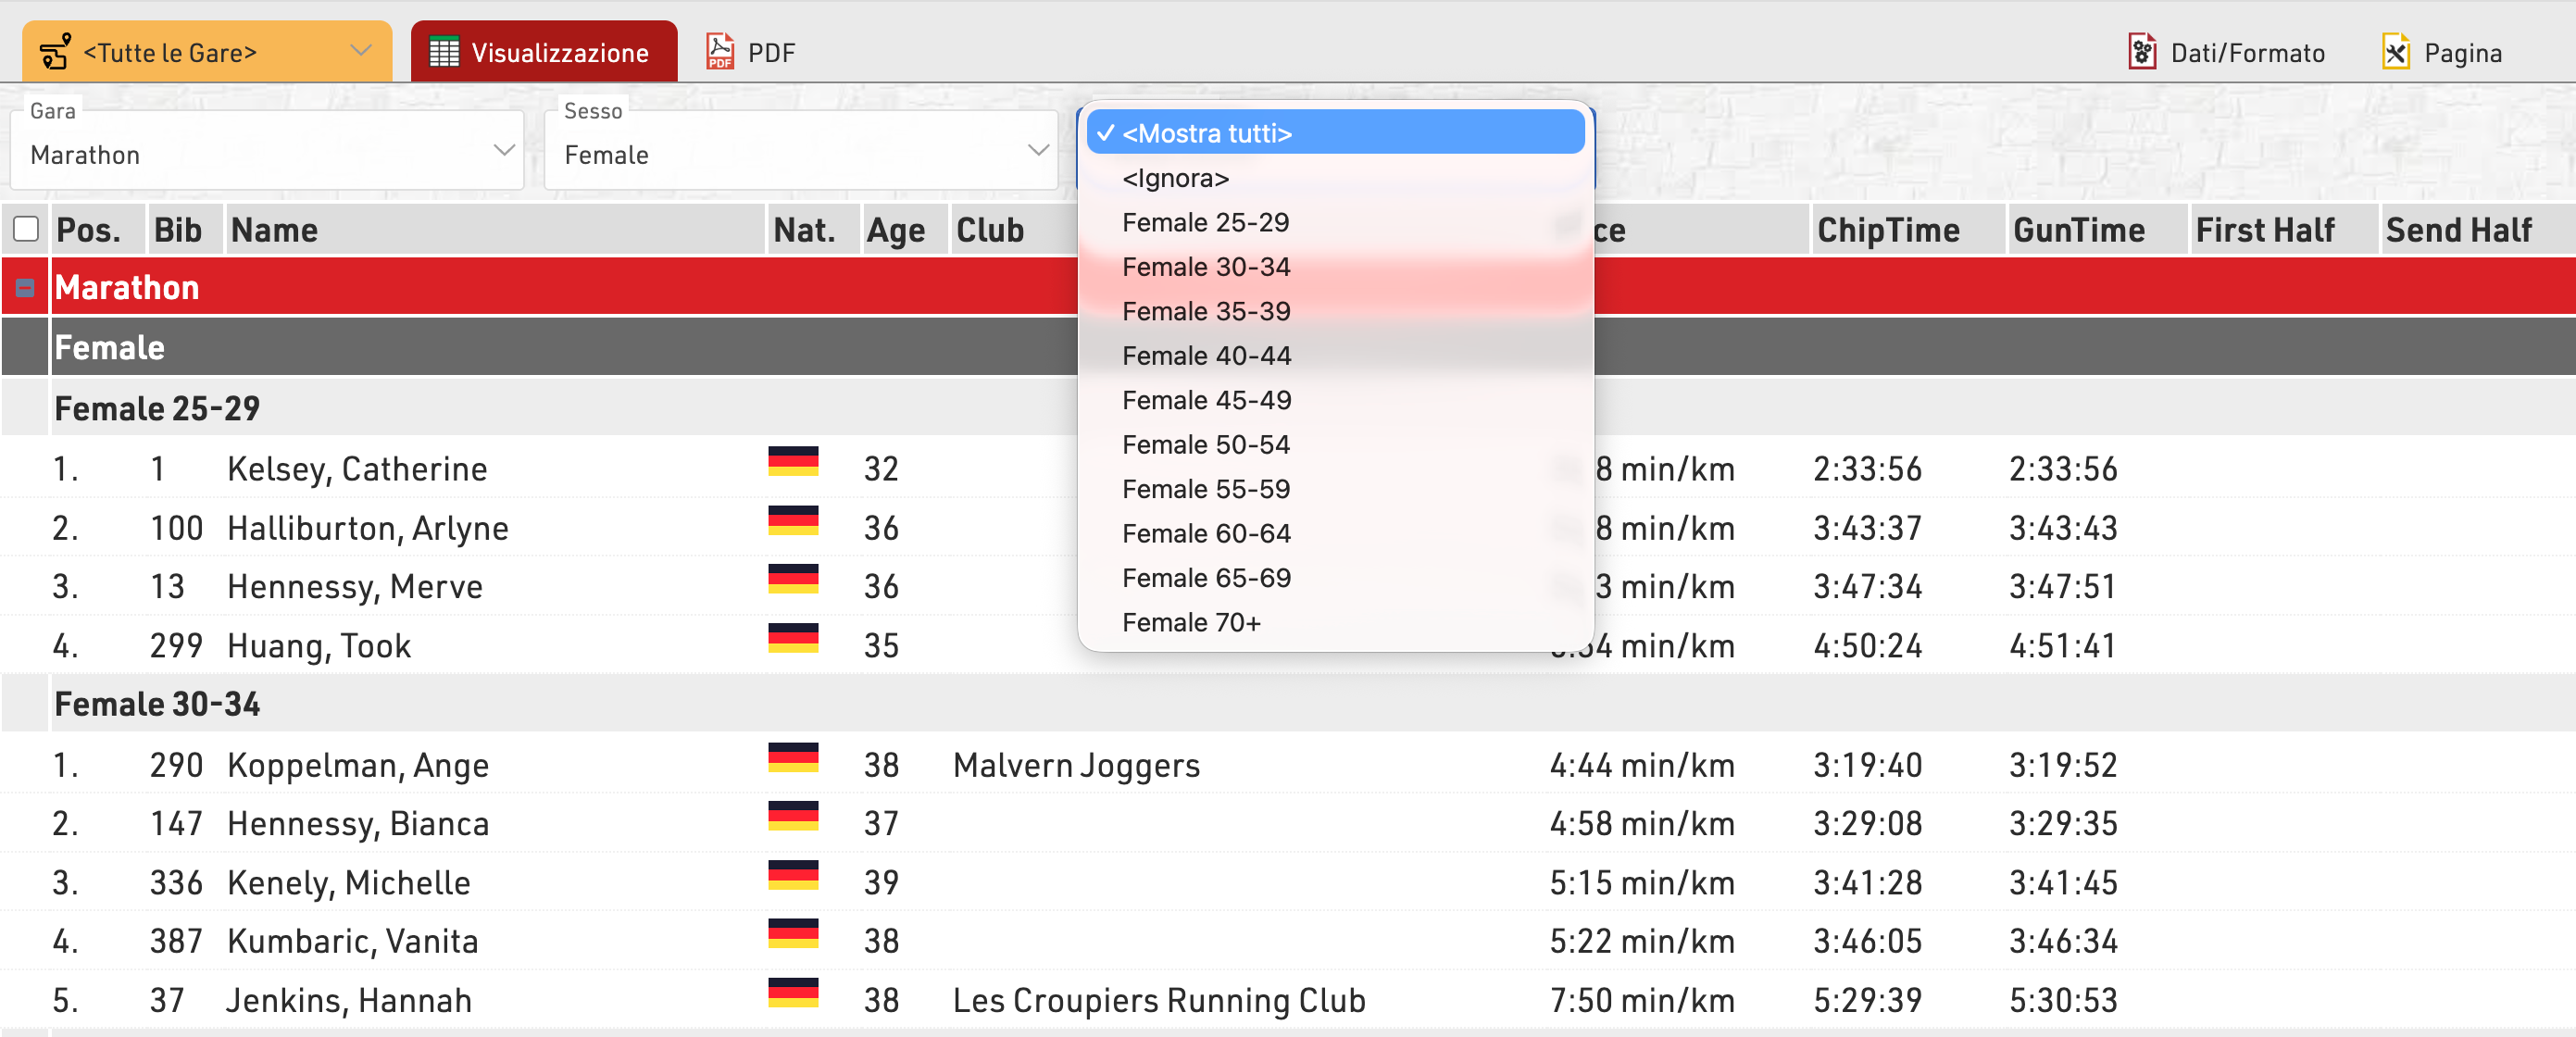
Task: Open the Sesso dropdown showing Female
Action: (x=800, y=154)
